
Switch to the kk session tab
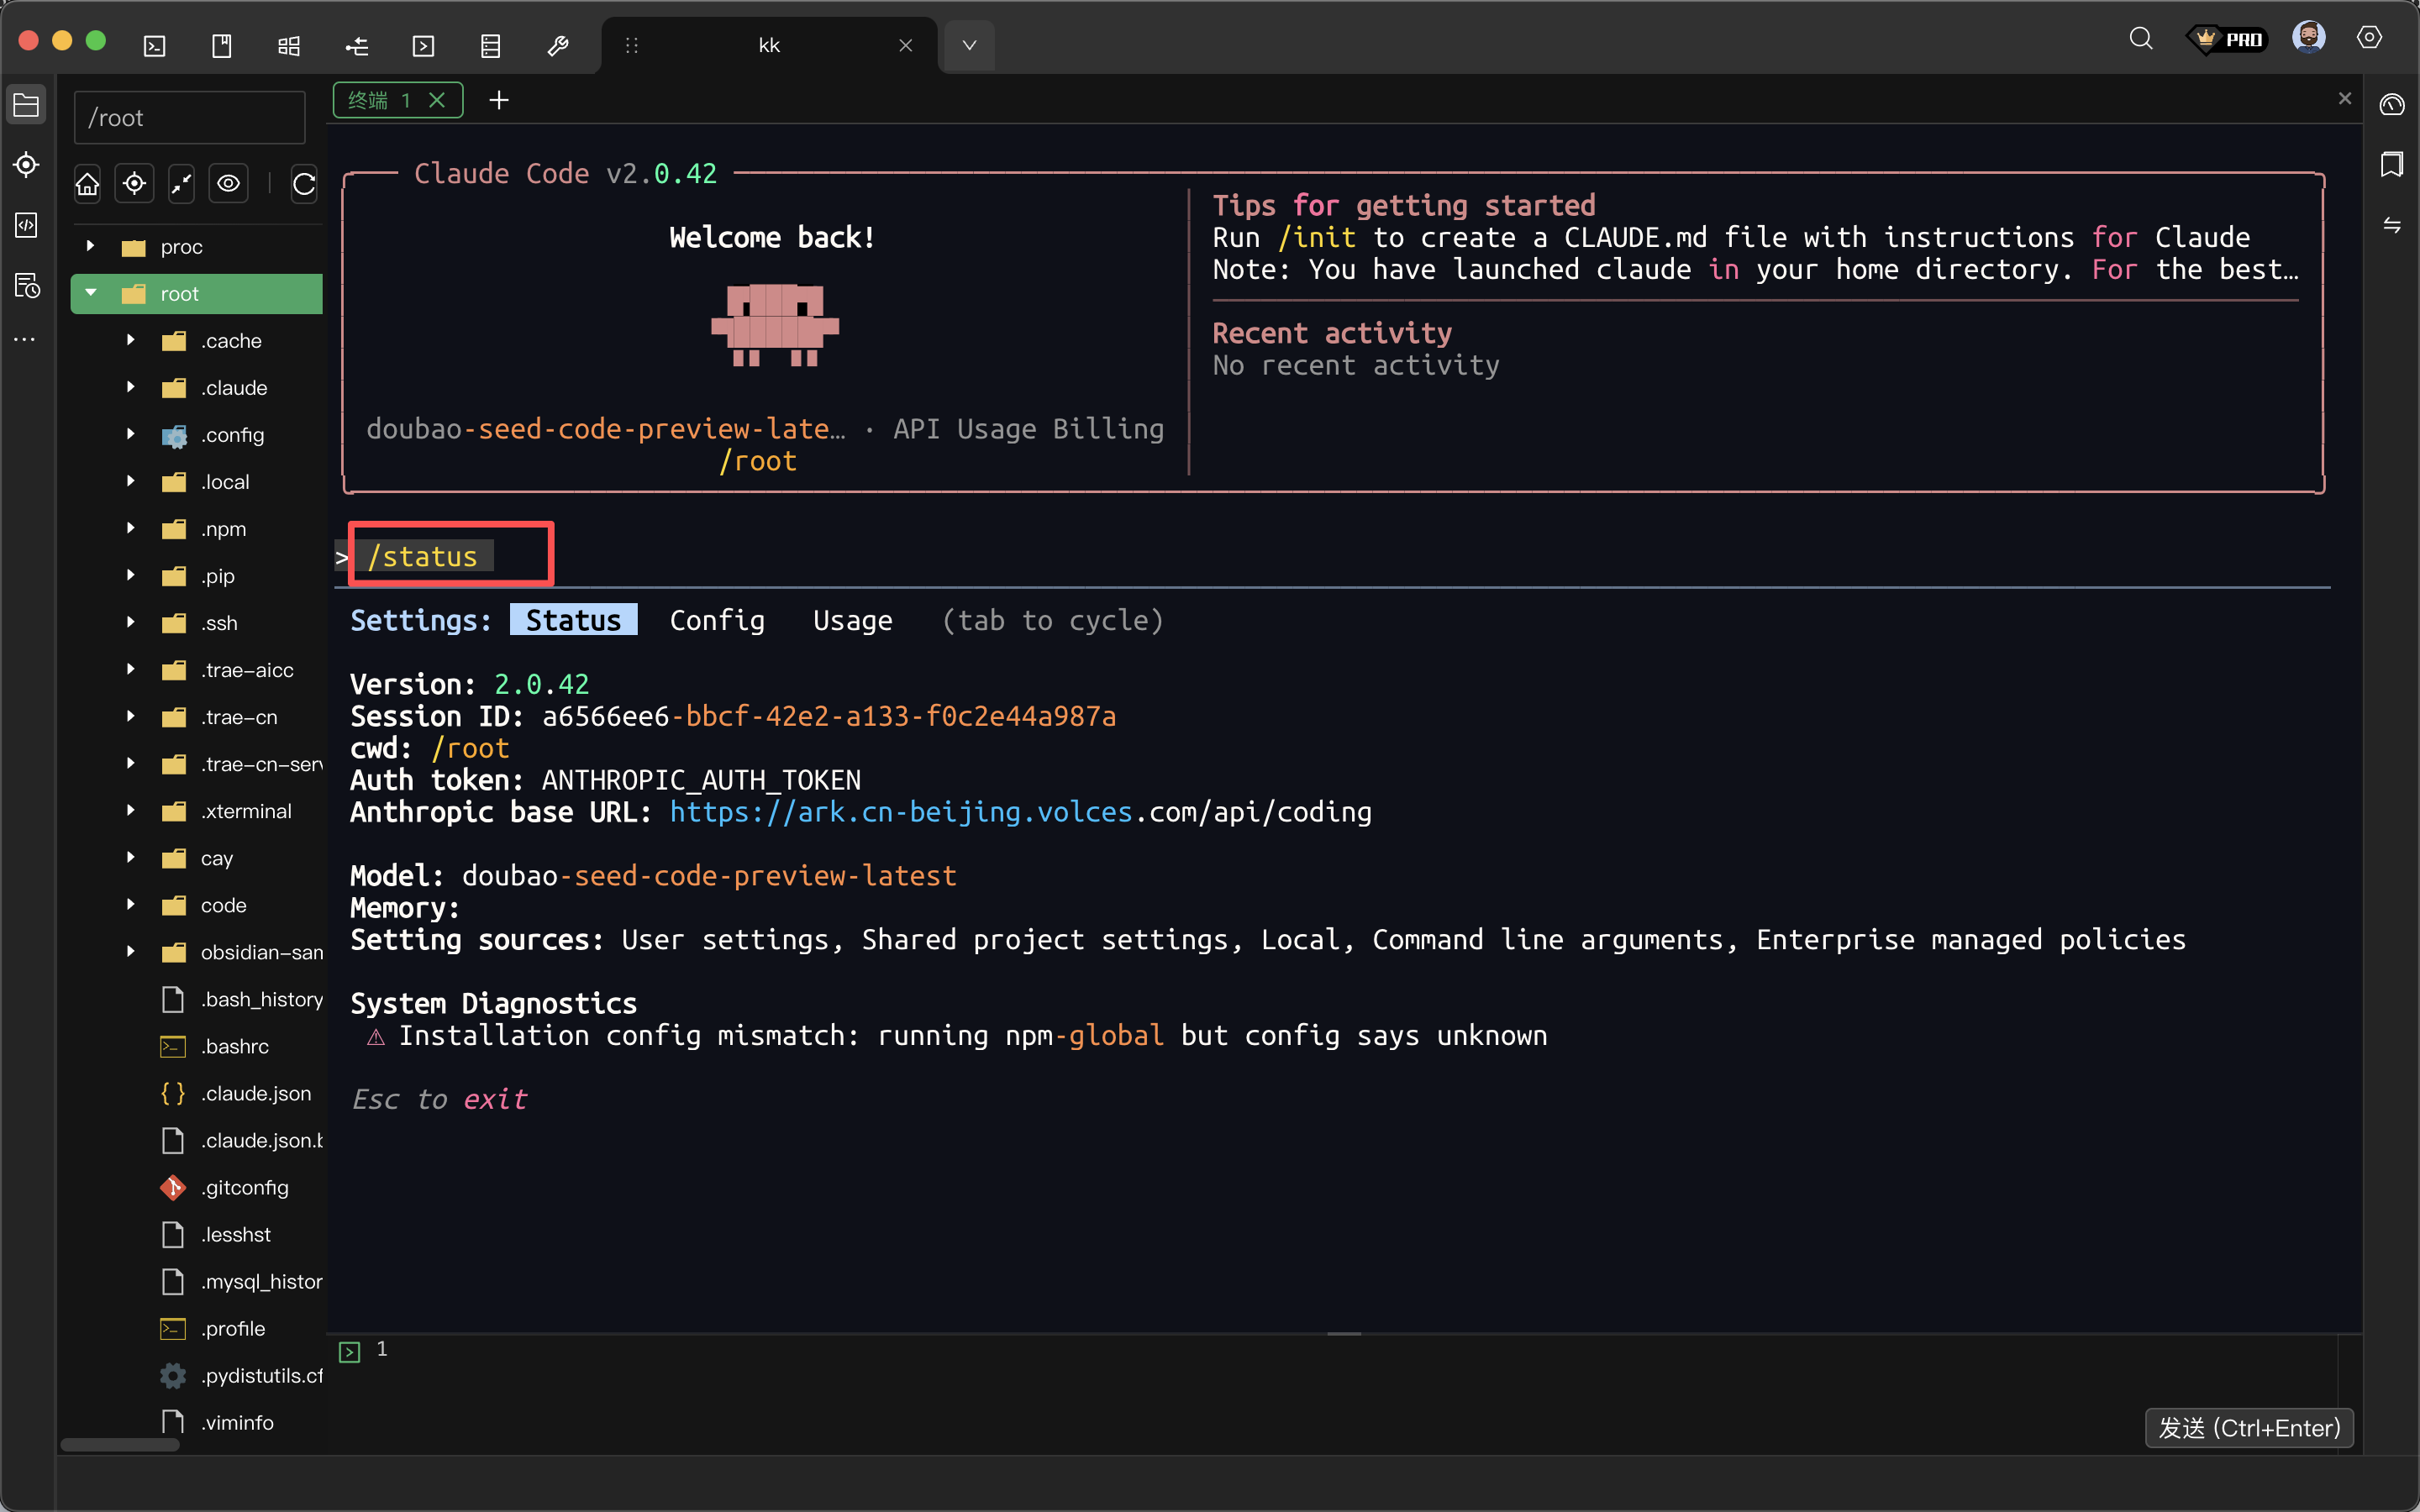point(768,46)
